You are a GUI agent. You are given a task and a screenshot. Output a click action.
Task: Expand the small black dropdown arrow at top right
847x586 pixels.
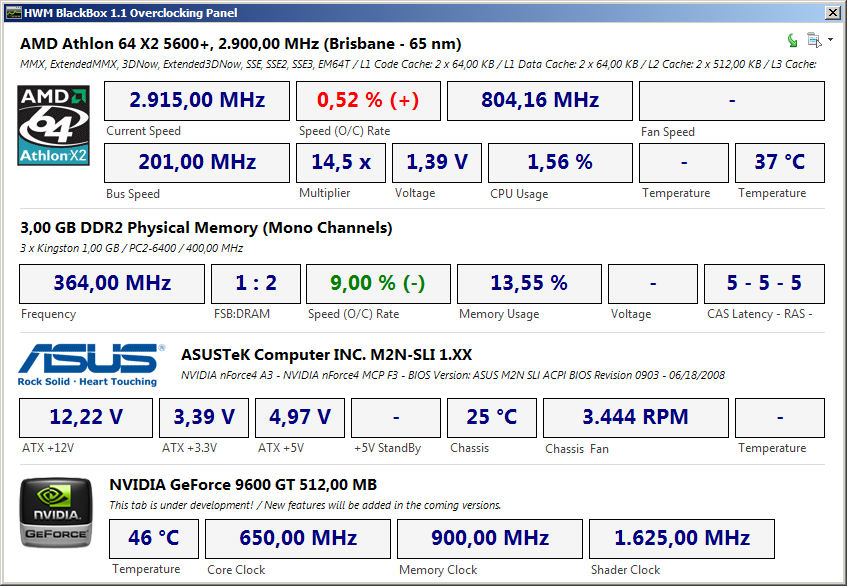click(x=830, y=39)
